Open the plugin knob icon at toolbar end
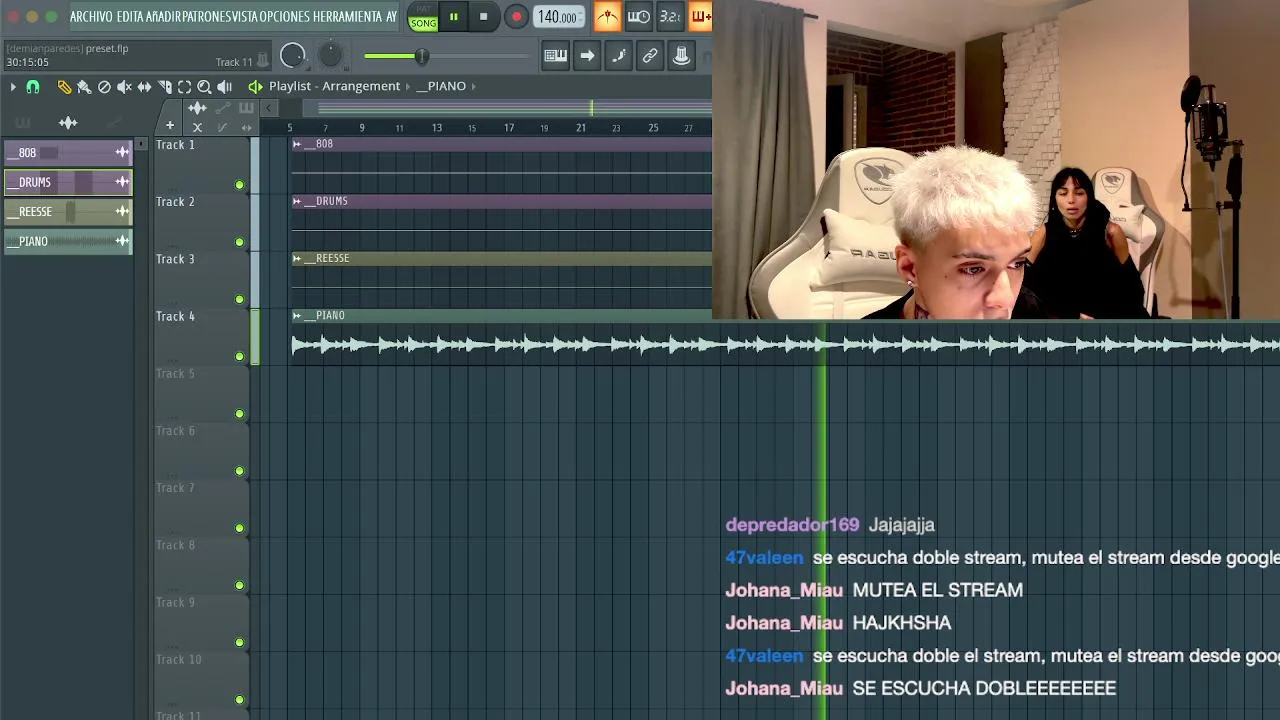Image resolution: width=1280 pixels, height=720 pixels. coord(681,56)
